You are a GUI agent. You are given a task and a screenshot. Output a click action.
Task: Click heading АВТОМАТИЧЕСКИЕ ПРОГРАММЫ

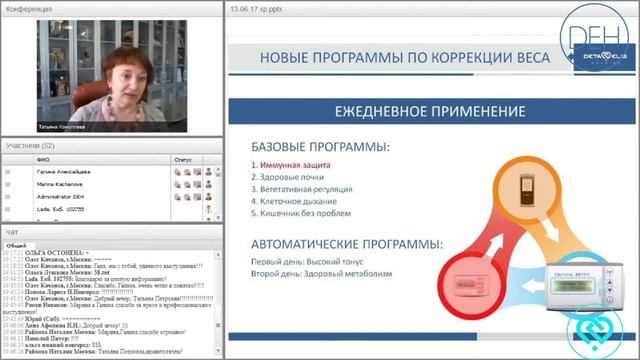click(x=347, y=244)
